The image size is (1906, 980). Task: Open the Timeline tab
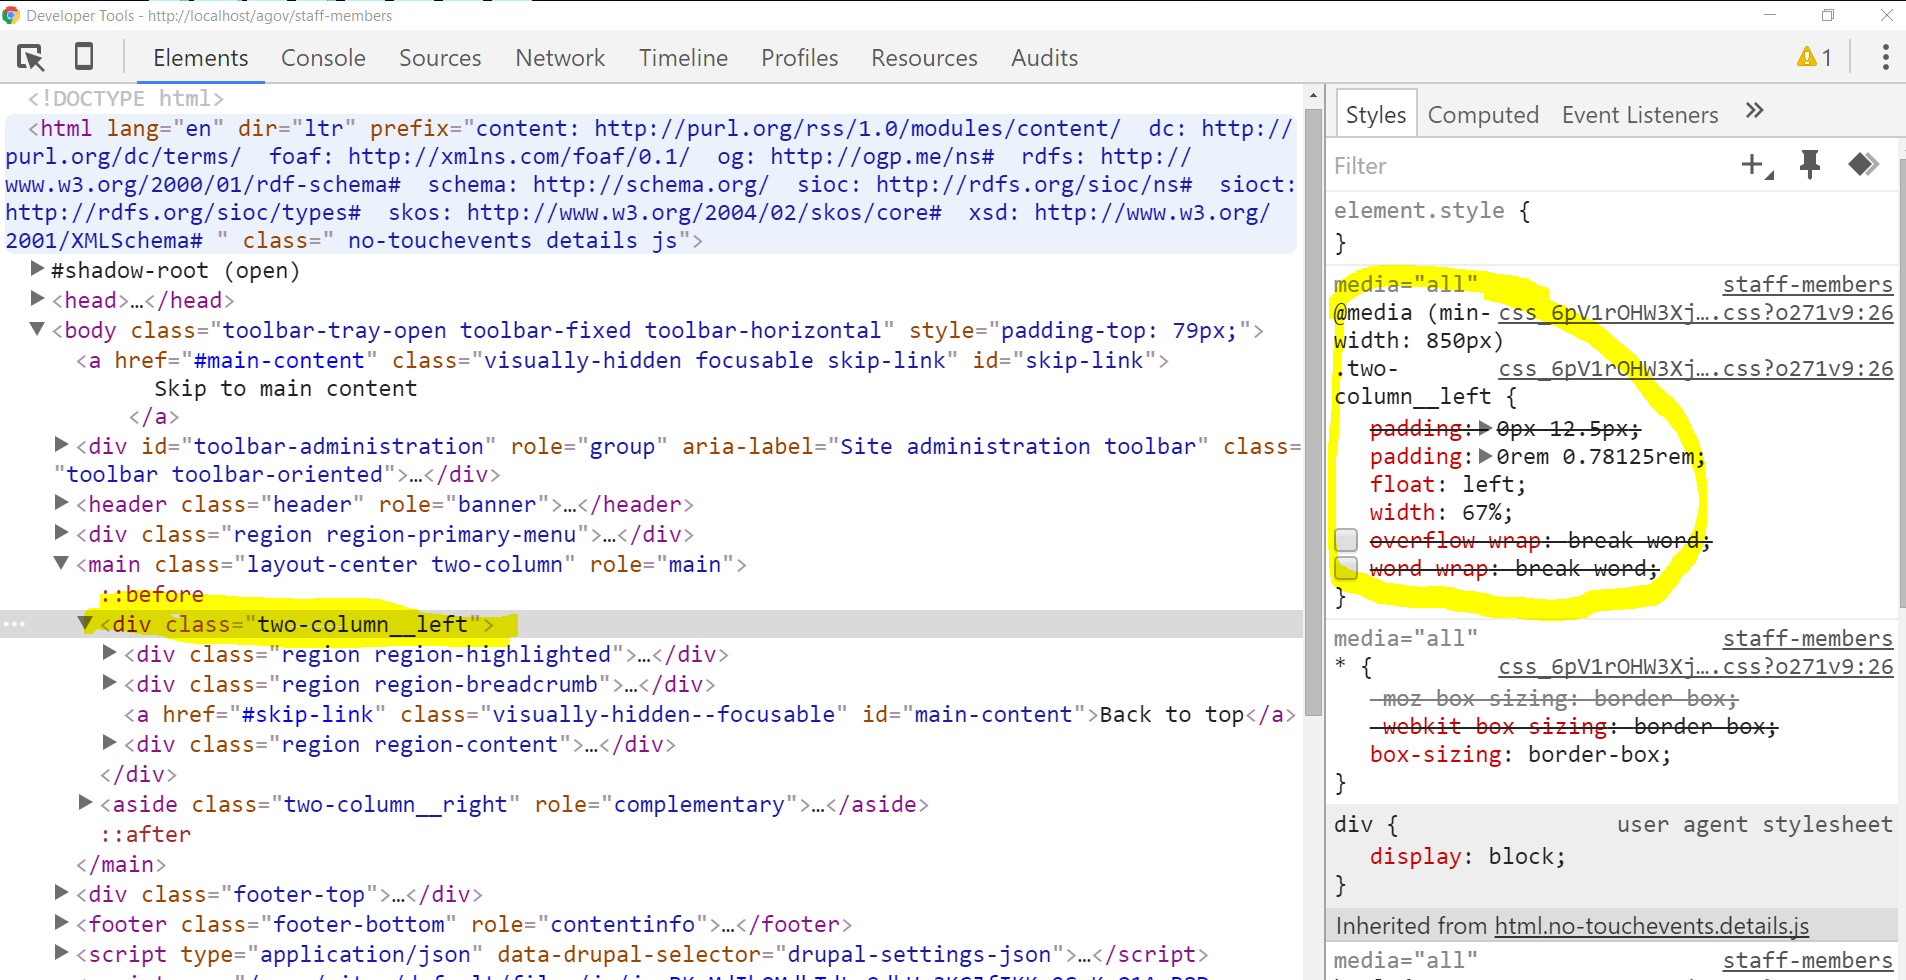[x=683, y=58]
